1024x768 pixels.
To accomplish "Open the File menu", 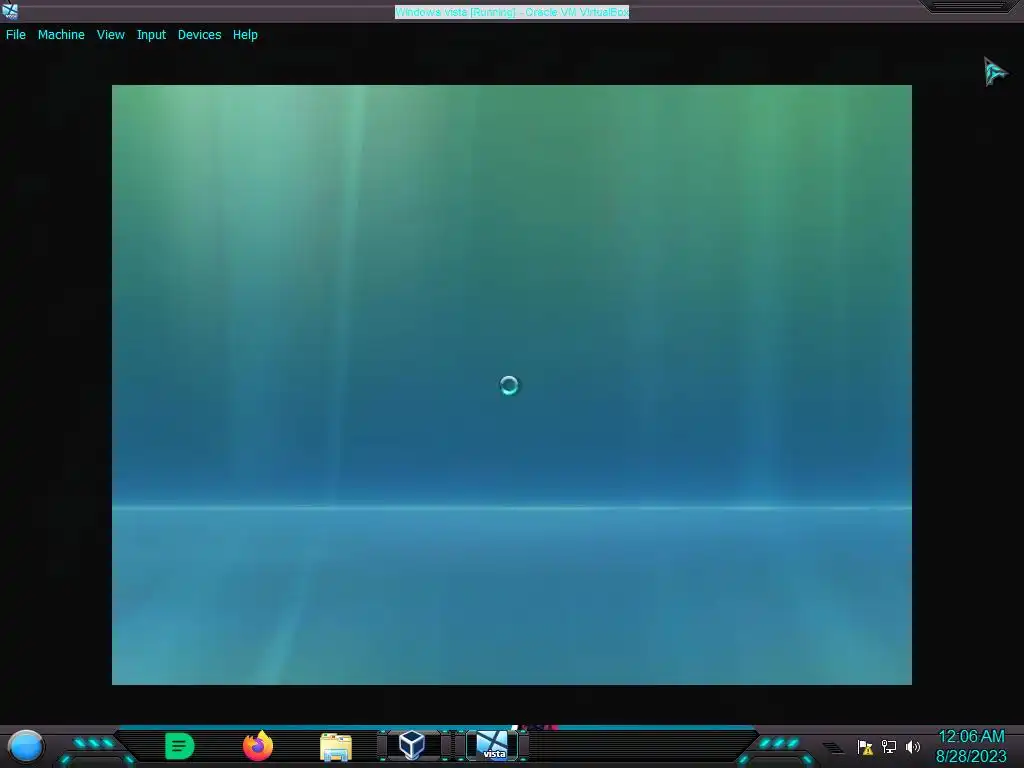I will (16, 35).
